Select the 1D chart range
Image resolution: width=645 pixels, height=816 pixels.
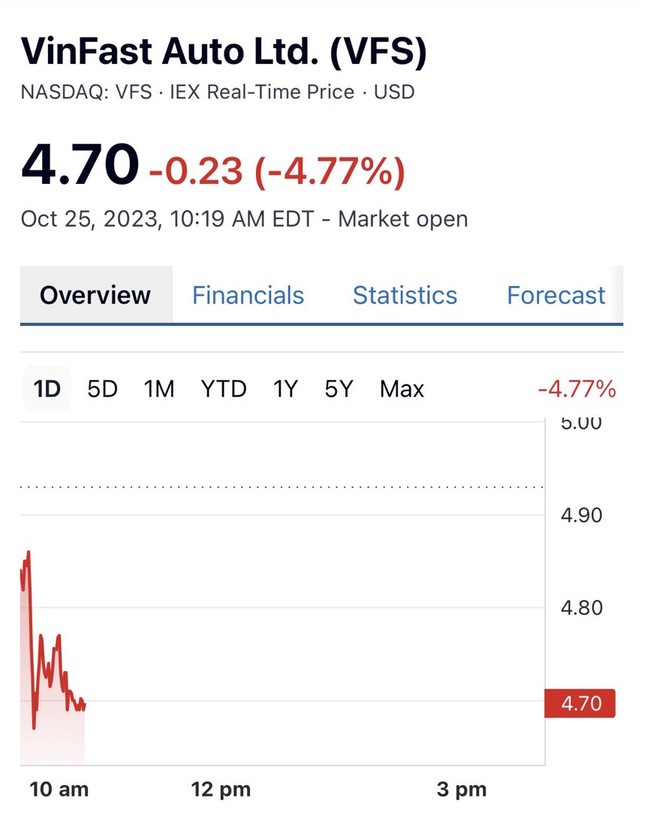(47, 389)
